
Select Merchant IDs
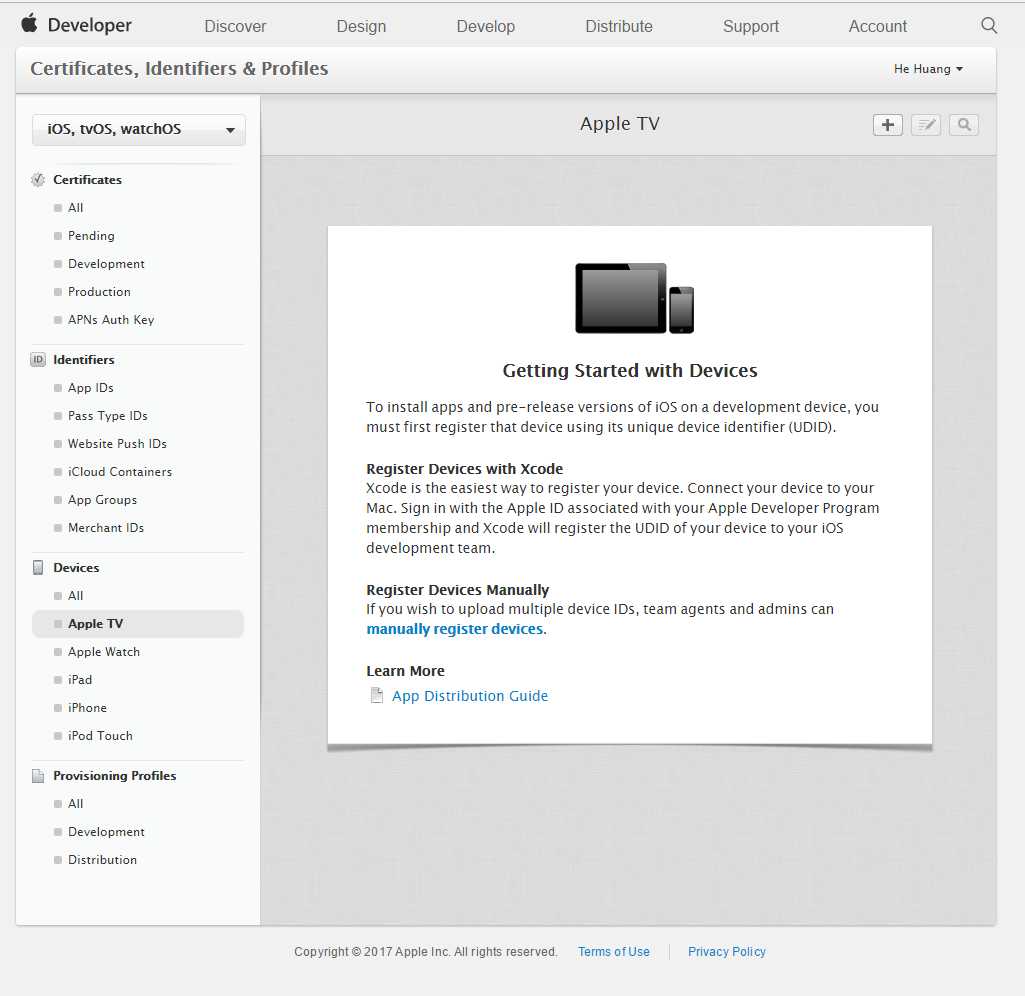coord(106,528)
